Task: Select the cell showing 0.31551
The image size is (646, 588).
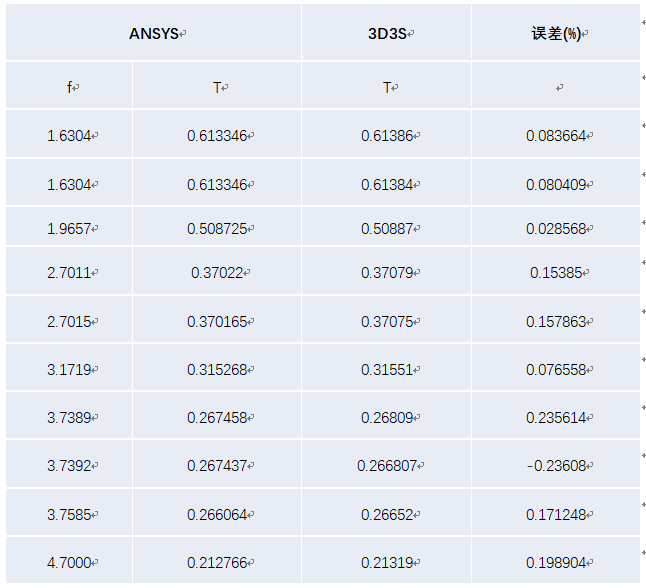Action: pyautogui.click(x=386, y=368)
